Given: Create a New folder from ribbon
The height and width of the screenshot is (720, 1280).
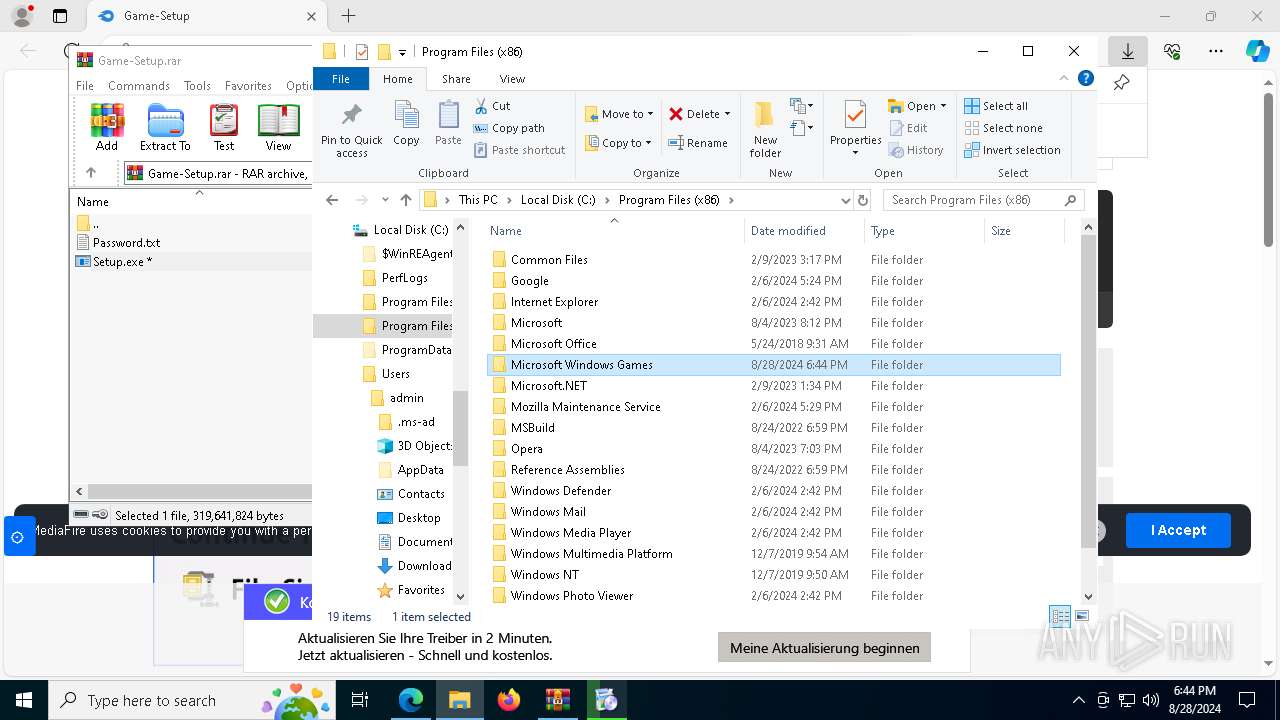Looking at the screenshot, I should click(x=765, y=128).
